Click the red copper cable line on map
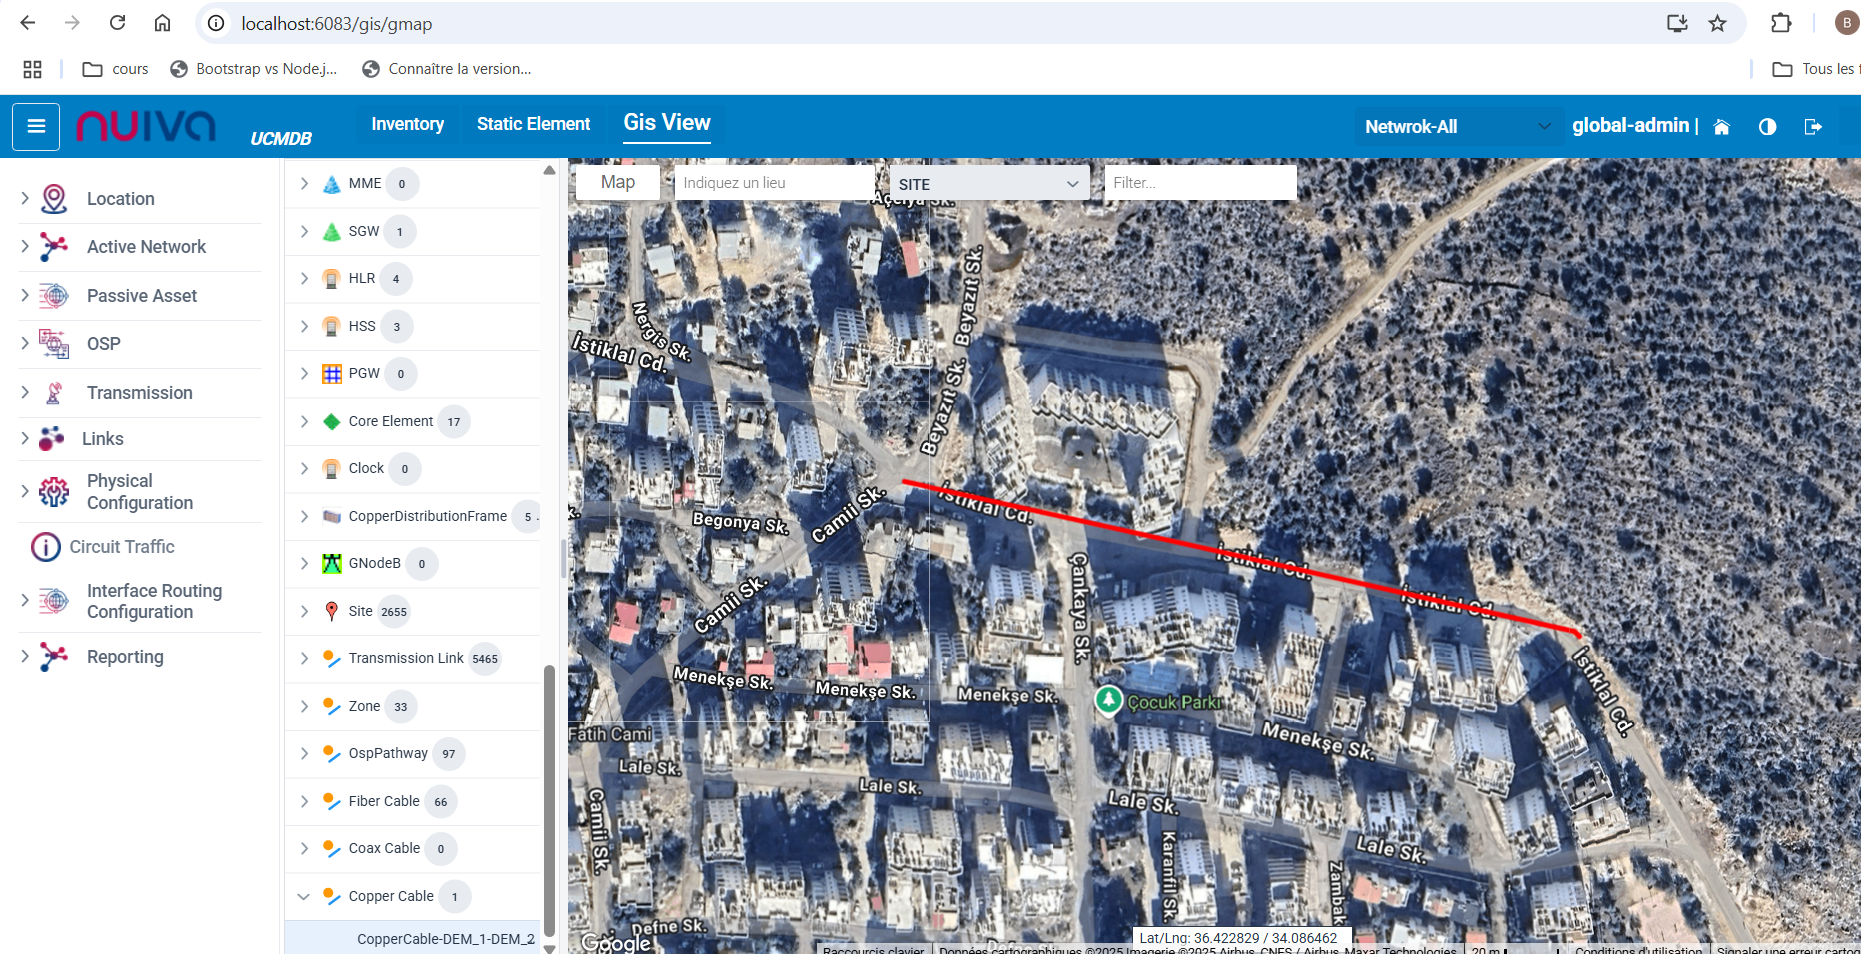 click(1240, 558)
